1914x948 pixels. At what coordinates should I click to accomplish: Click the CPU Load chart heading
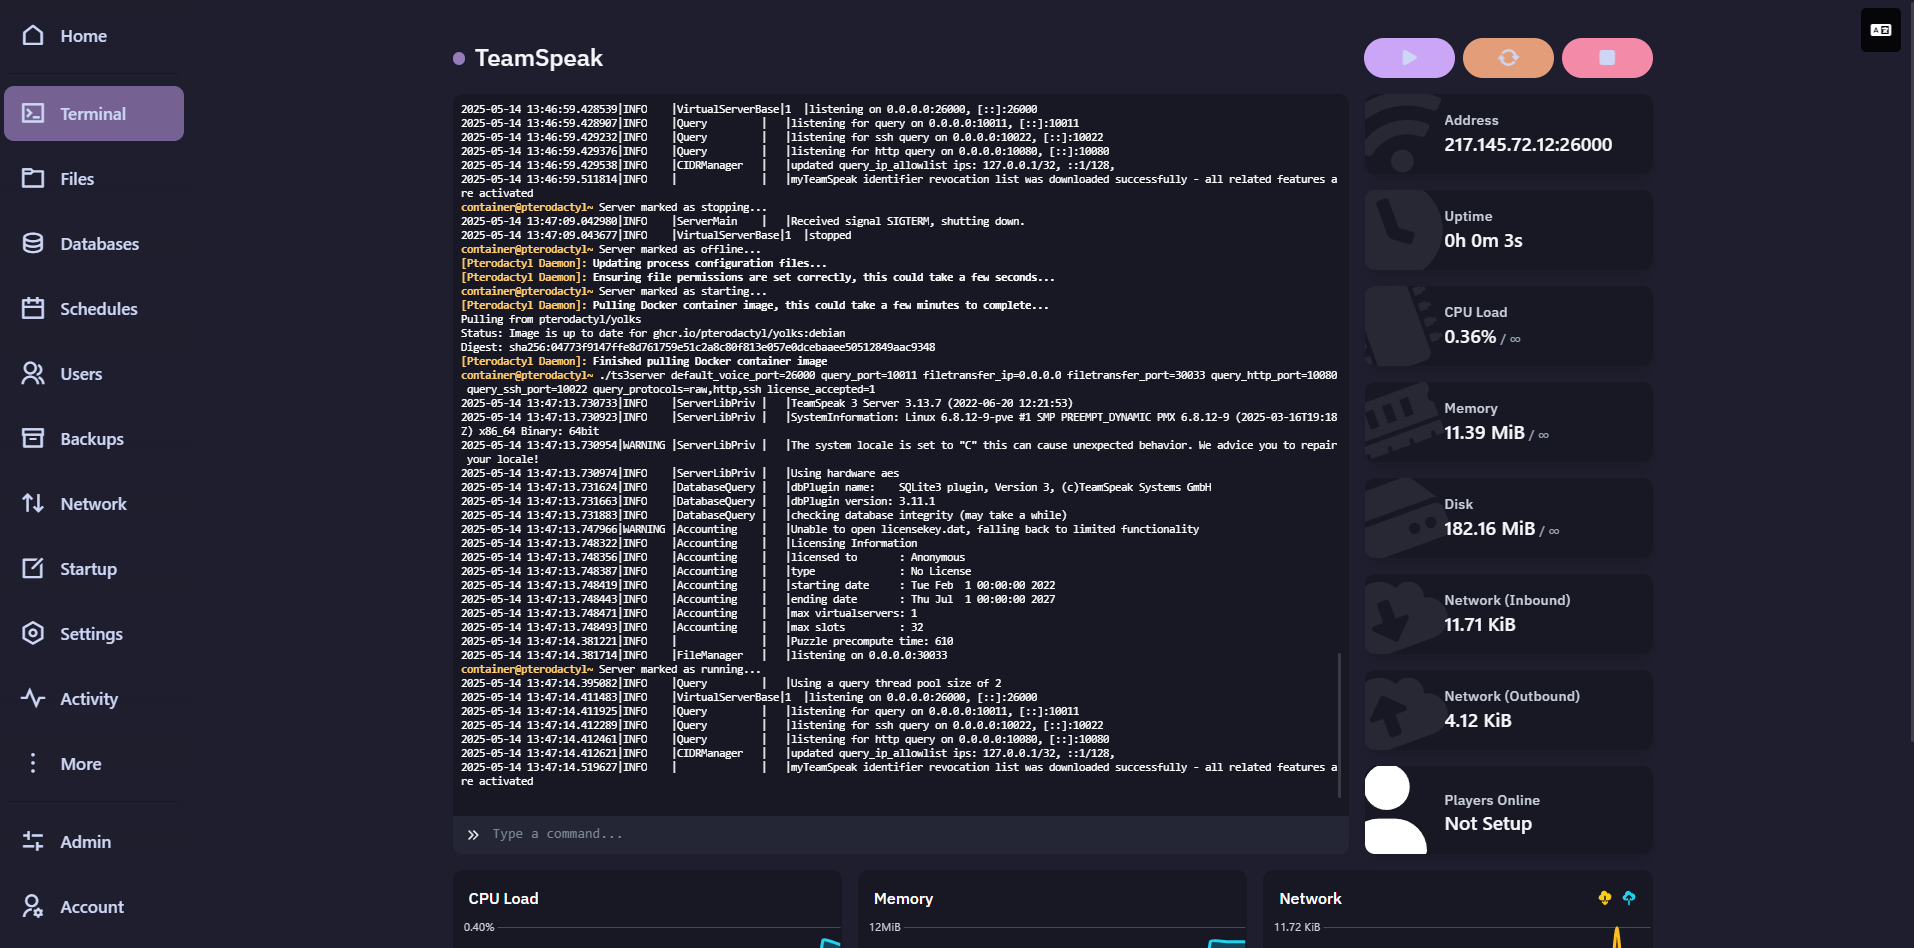(x=503, y=899)
